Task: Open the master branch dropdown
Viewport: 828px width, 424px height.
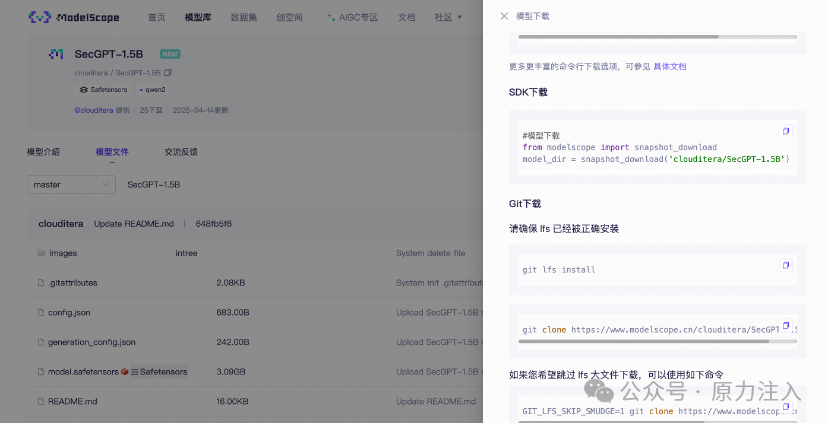Action: [71, 184]
